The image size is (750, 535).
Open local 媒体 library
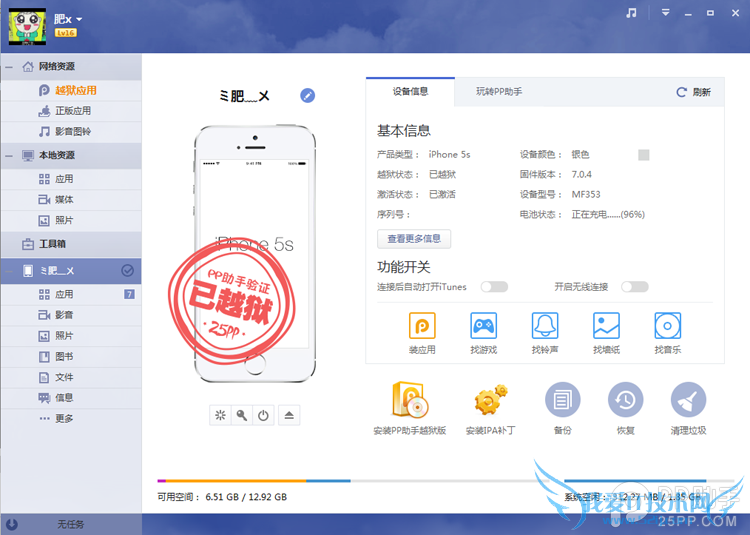pos(71,199)
